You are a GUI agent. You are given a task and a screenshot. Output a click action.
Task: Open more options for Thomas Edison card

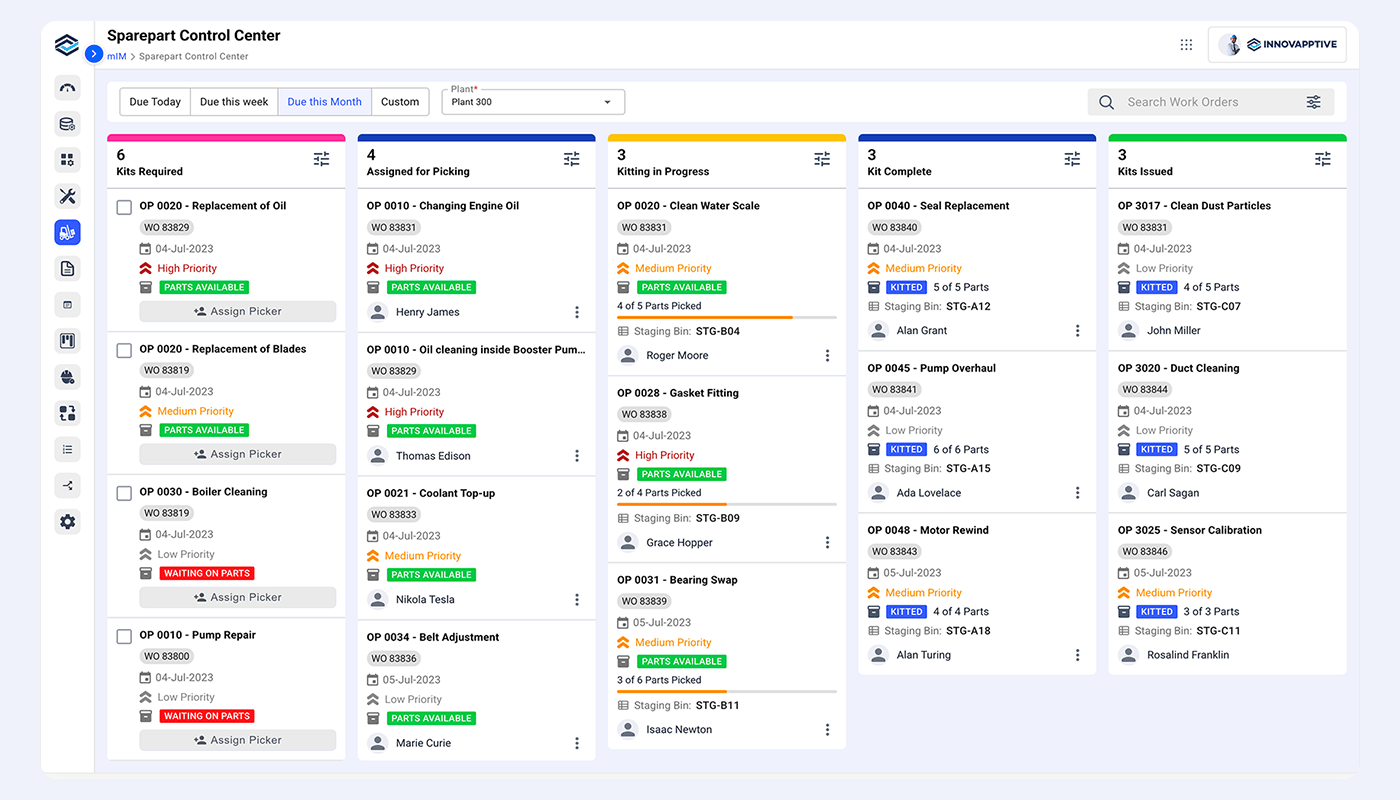click(577, 456)
